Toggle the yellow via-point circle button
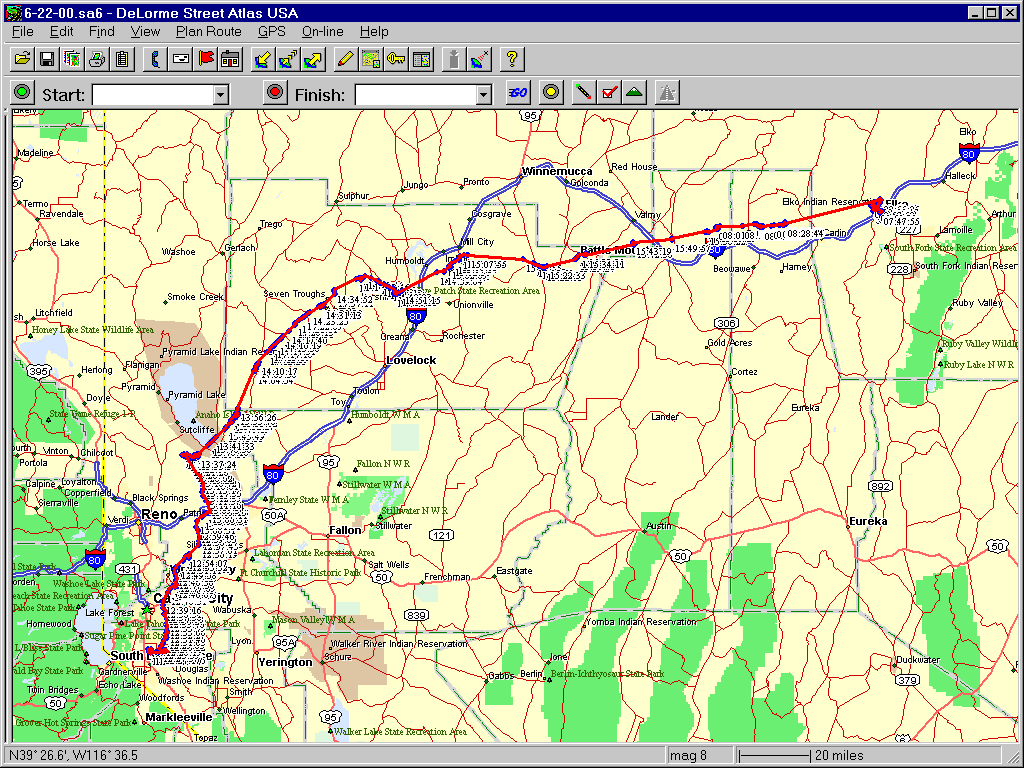 (x=550, y=93)
